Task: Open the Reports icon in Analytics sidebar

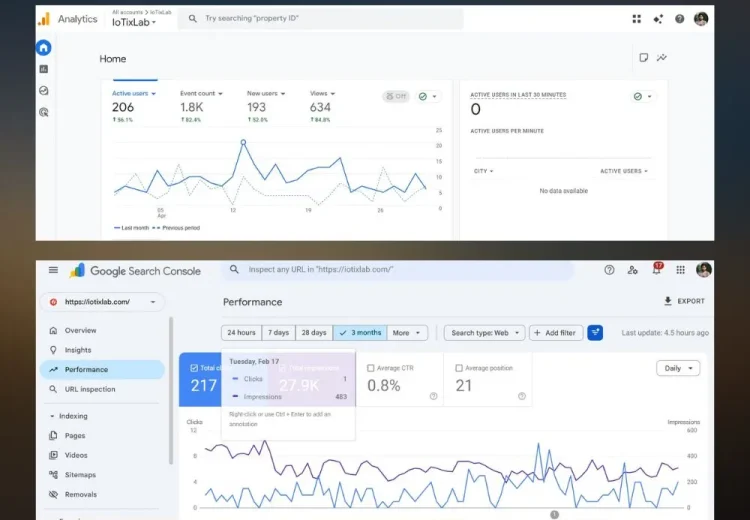Action: click(44, 69)
